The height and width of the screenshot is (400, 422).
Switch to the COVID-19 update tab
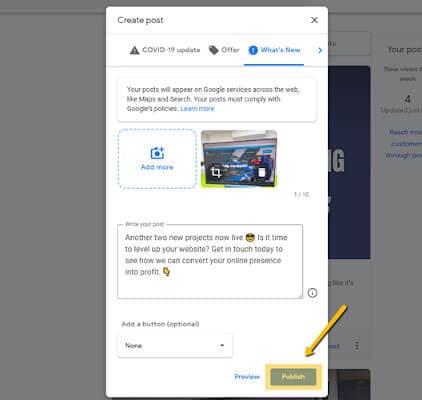pos(165,50)
